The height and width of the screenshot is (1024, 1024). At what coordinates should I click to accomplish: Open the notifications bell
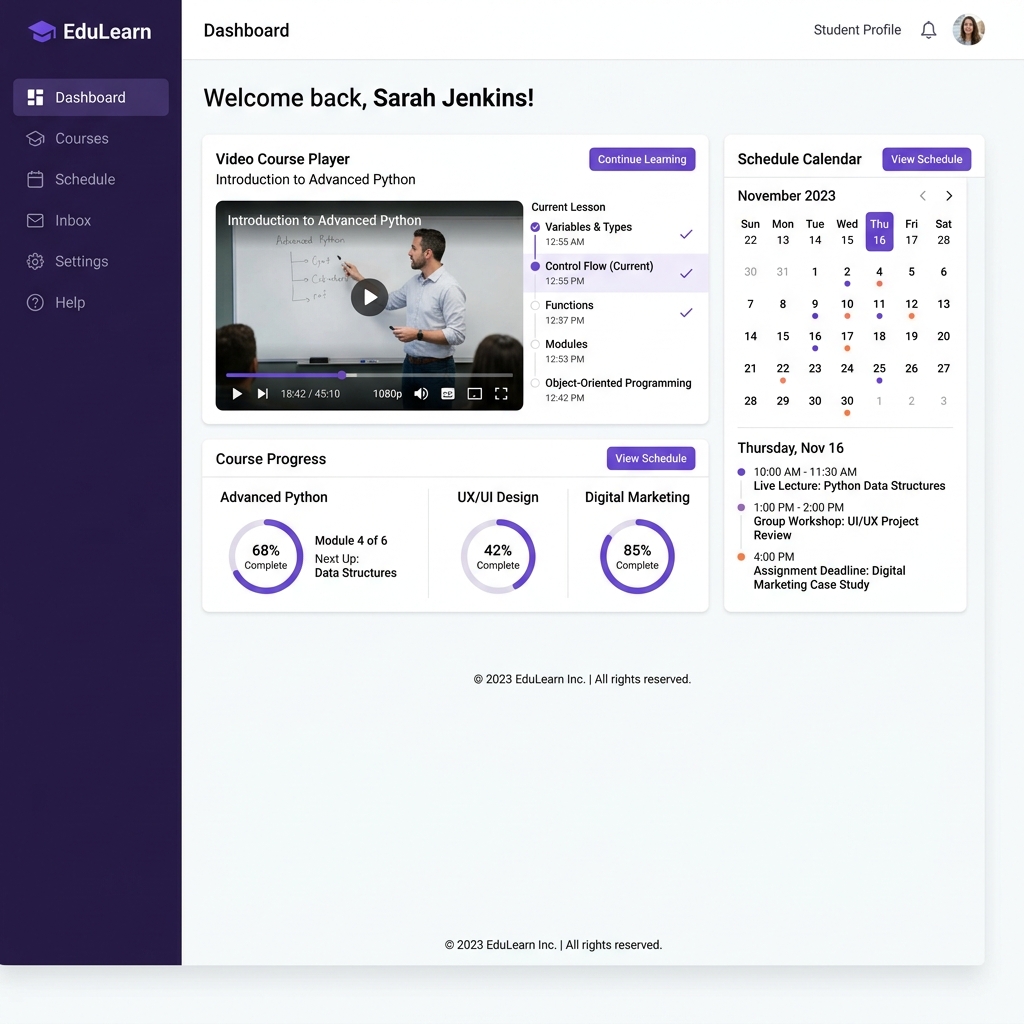[928, 30]
